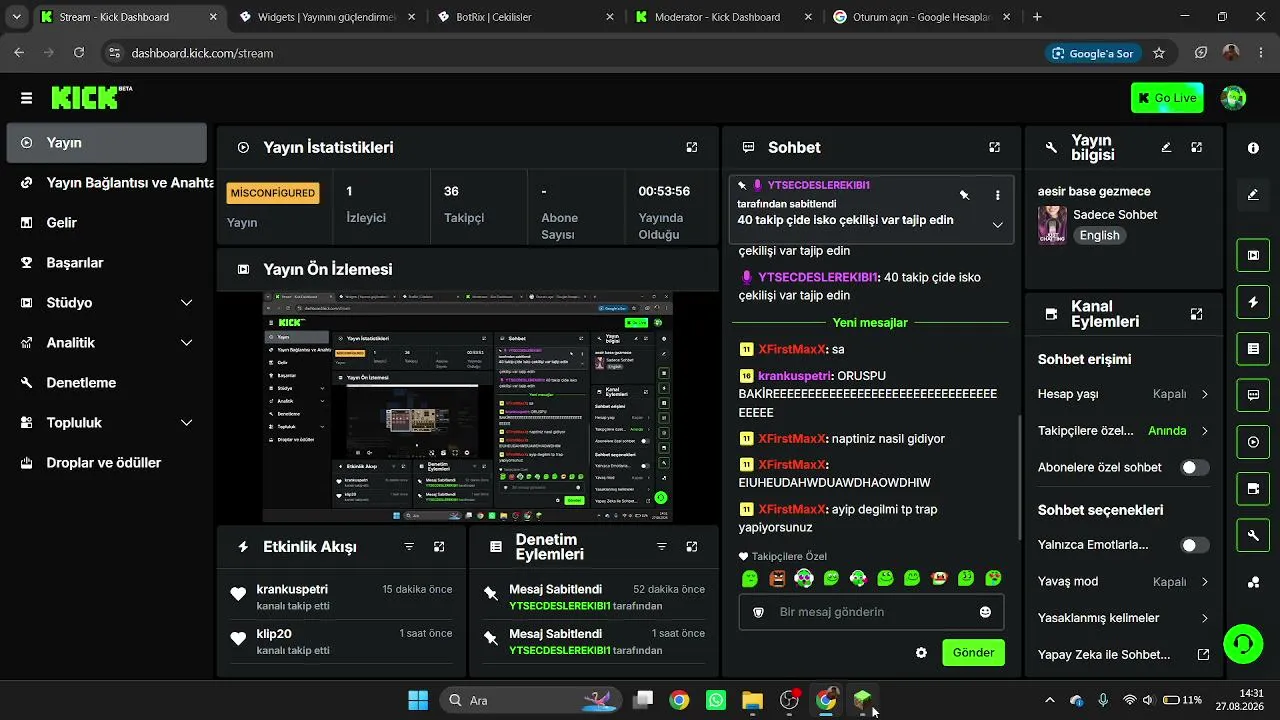Viewport: 1280px width, 720px height.
Task: Send the chat message with Gönder
Action: (973, 653)
